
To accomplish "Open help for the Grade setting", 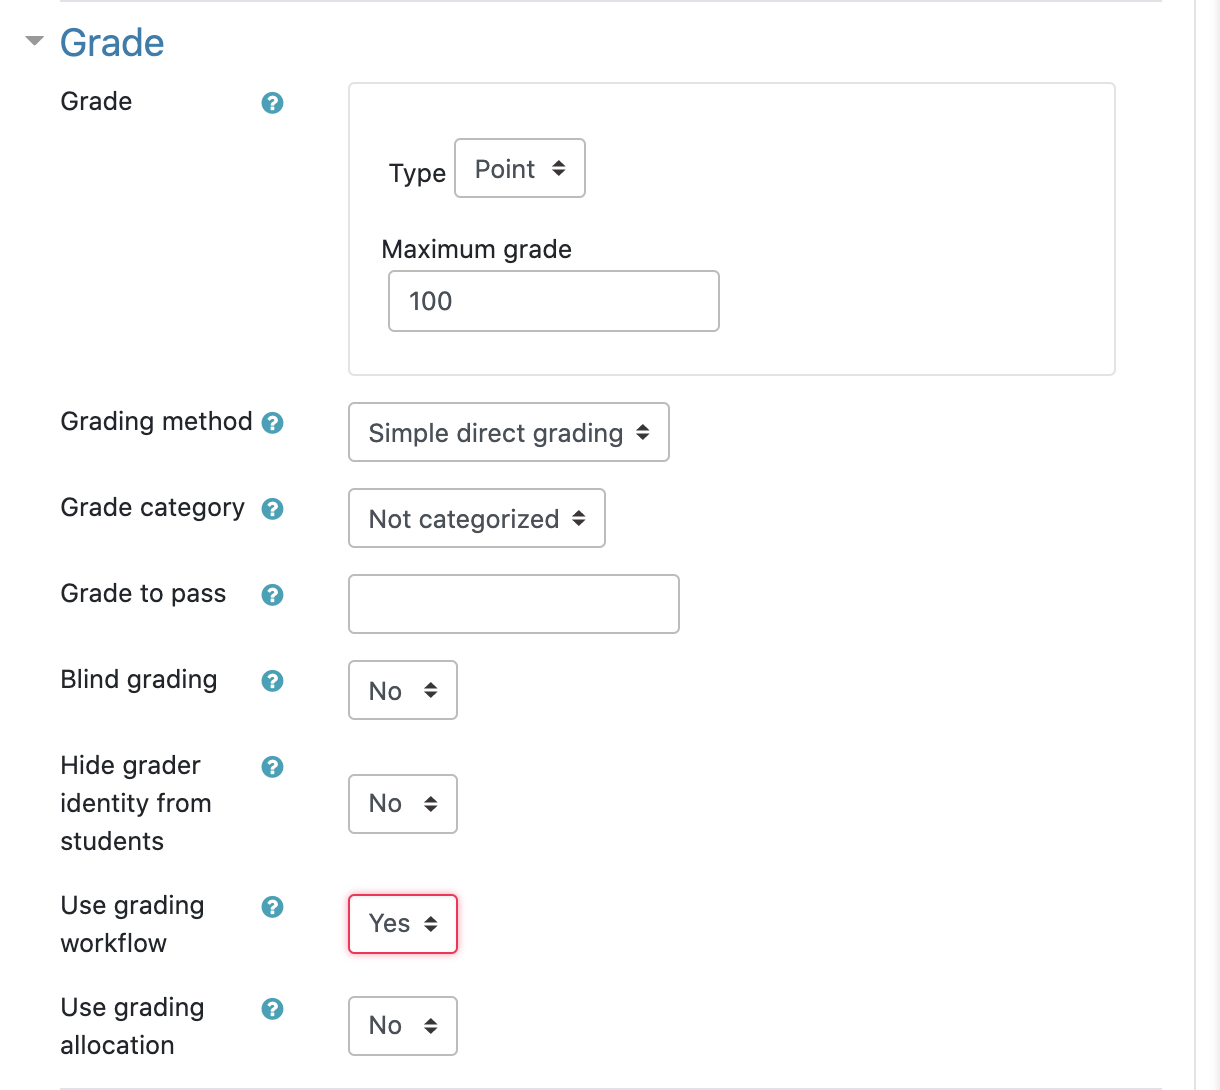I will coord(271,103).
